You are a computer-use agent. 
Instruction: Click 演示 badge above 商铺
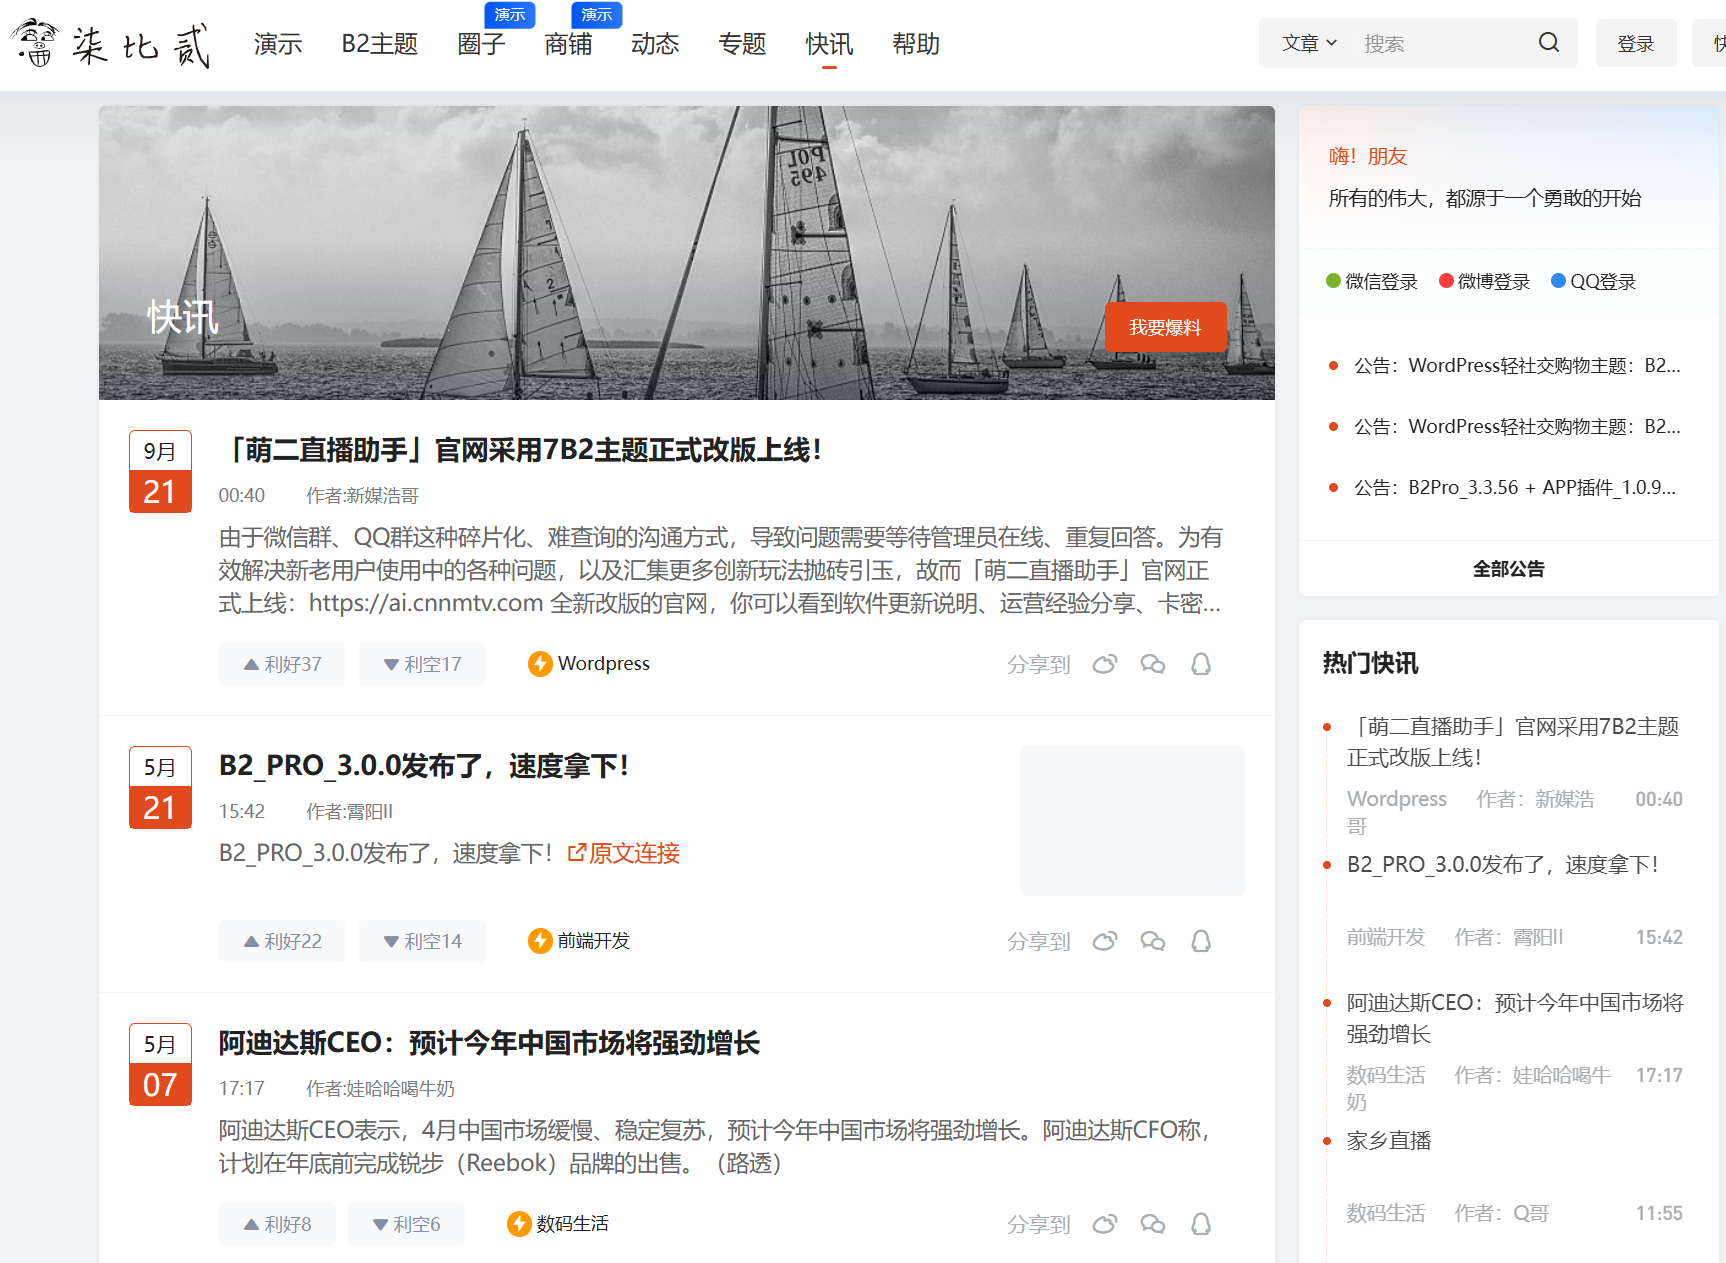click(597, 14)
